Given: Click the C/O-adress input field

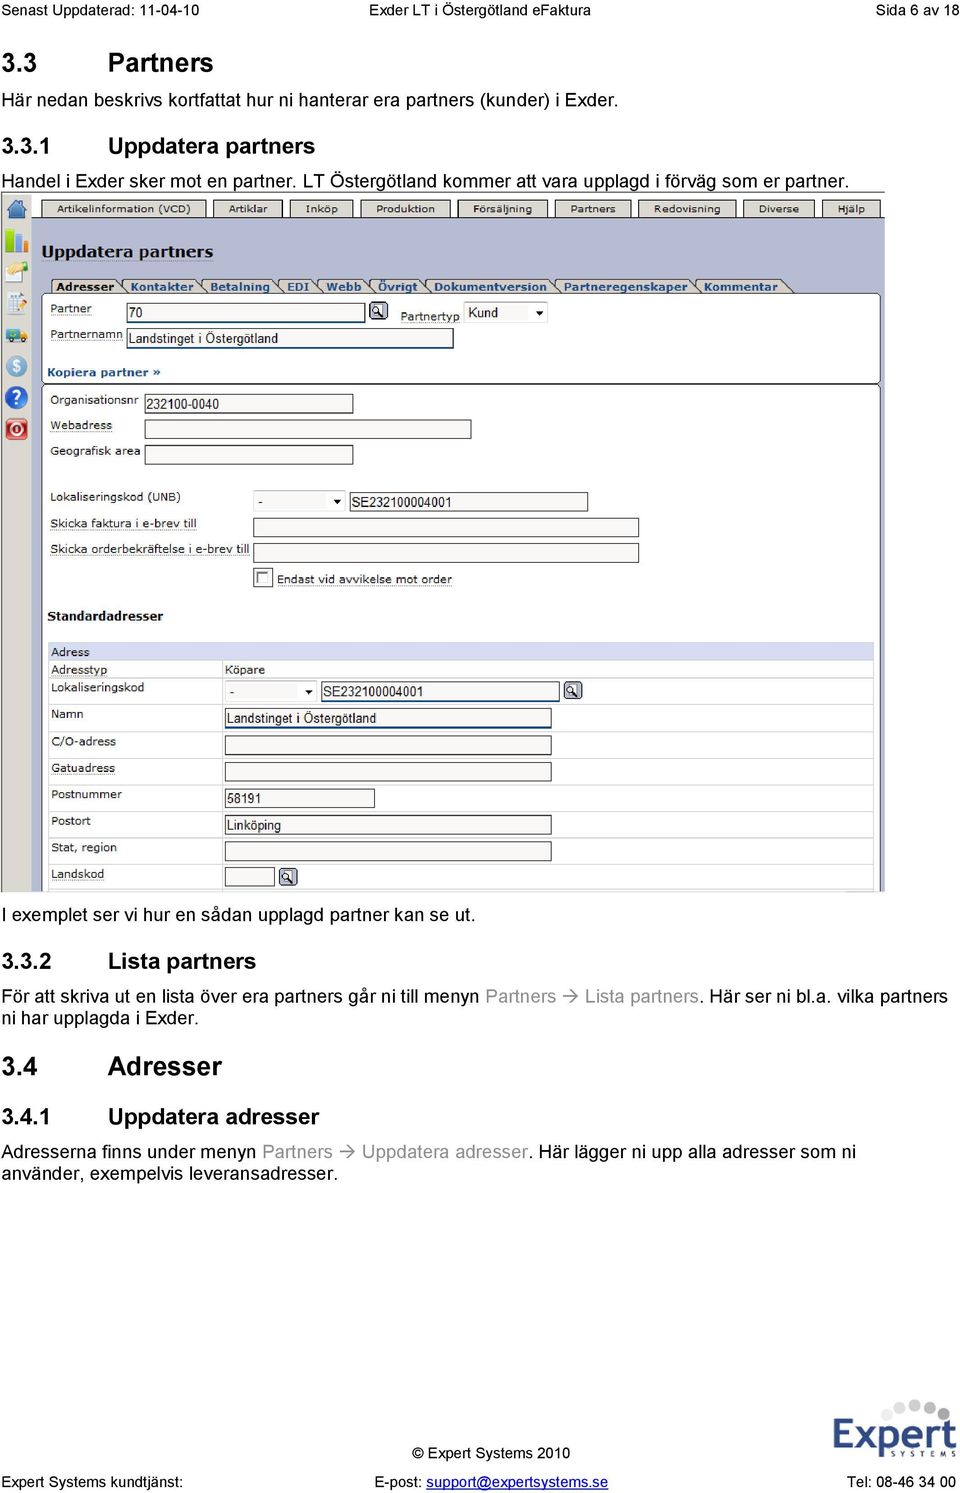Looking at the screenshot, I should pyautogui.click(x=388, y=745).
